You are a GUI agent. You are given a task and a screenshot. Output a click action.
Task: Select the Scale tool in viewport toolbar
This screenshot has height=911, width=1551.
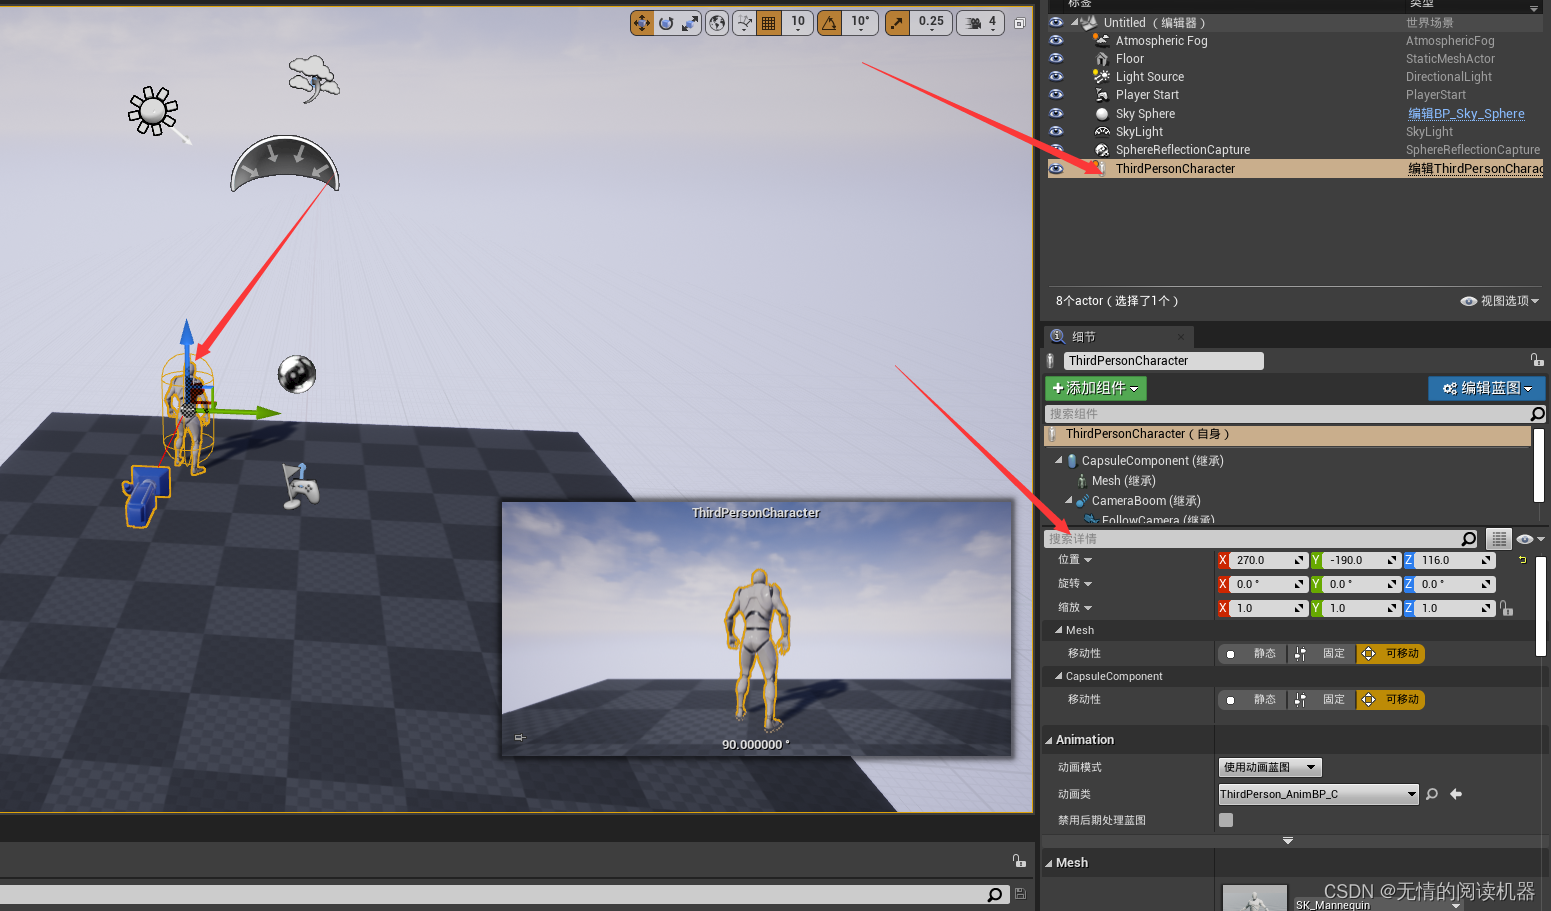(x=691, y=22)
